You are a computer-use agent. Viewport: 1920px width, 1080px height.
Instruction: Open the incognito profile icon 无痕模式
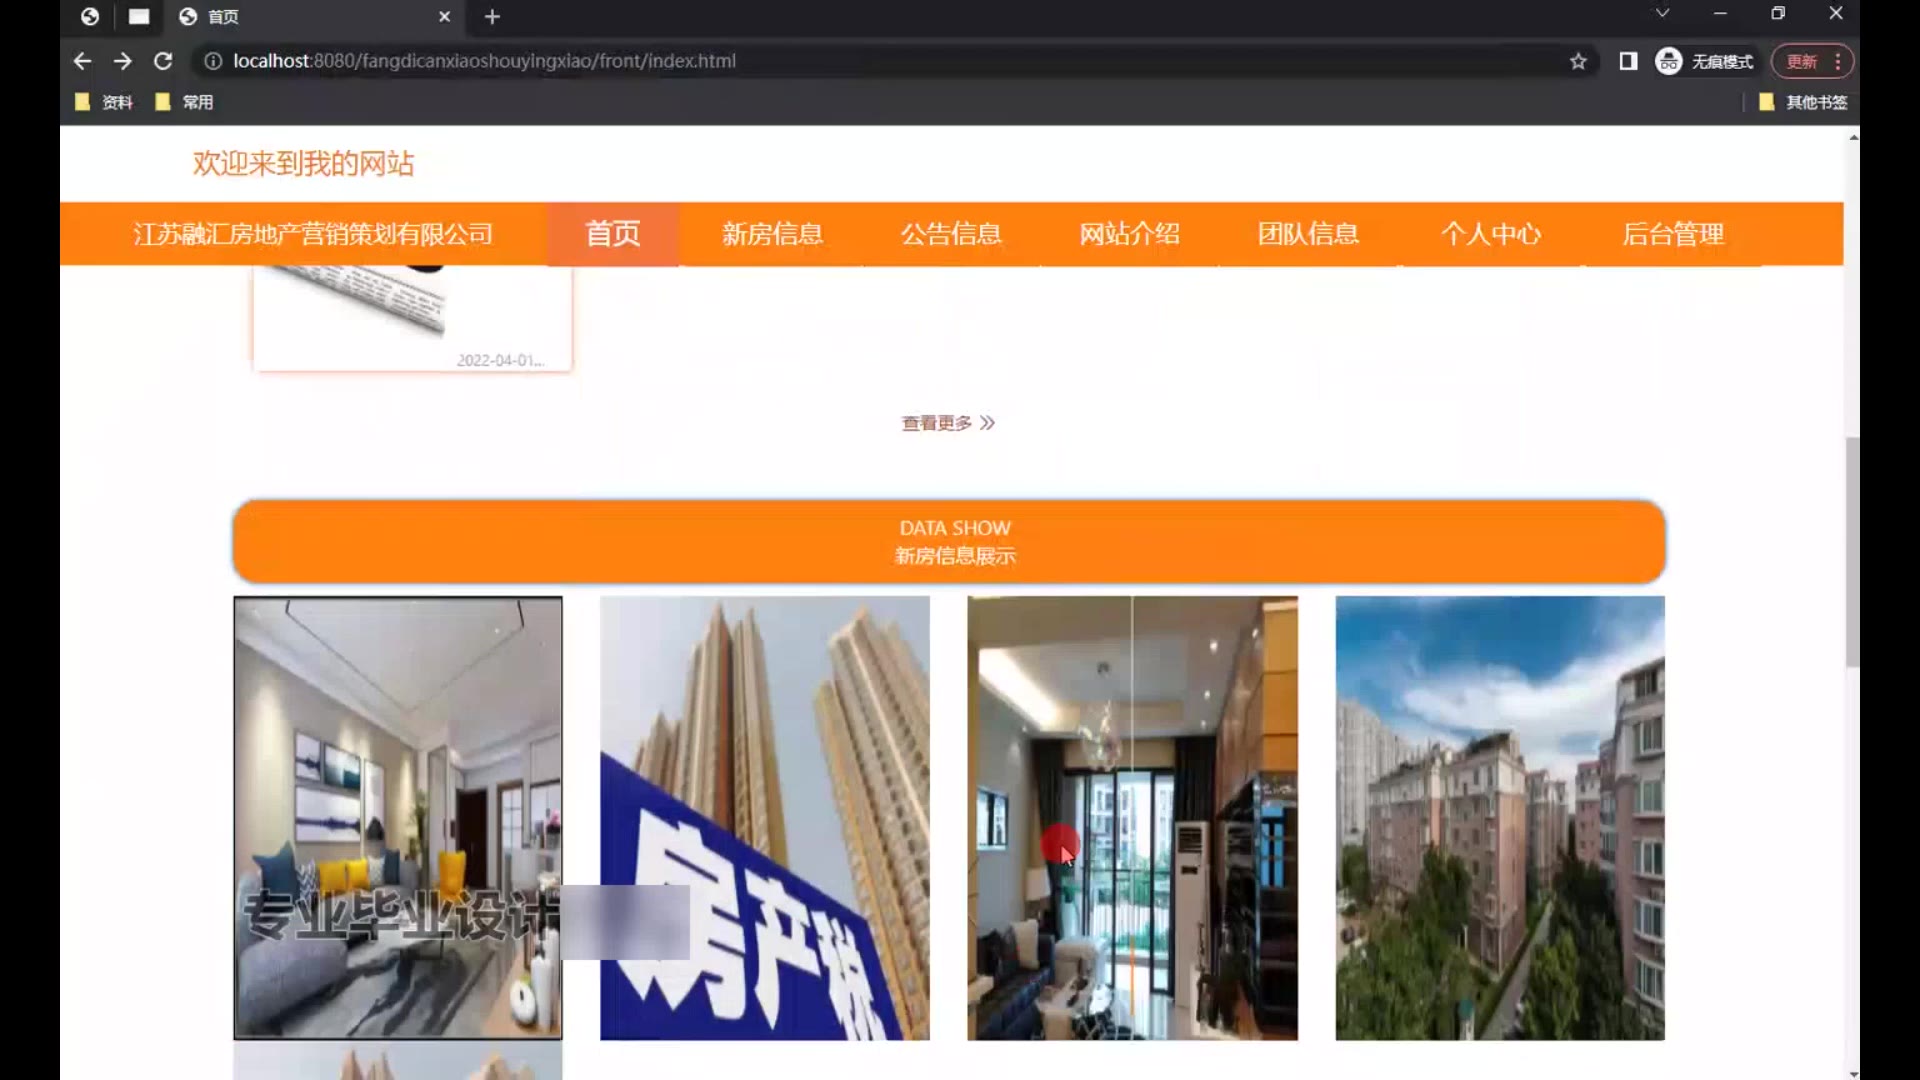1704,61
